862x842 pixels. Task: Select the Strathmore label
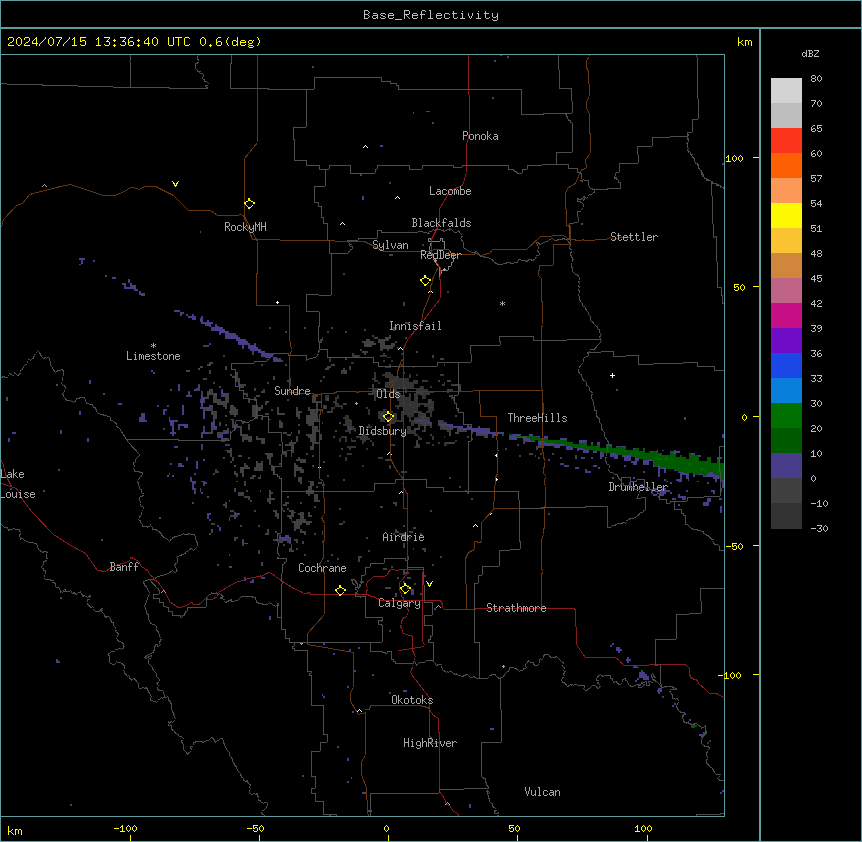tap(516, 608)
